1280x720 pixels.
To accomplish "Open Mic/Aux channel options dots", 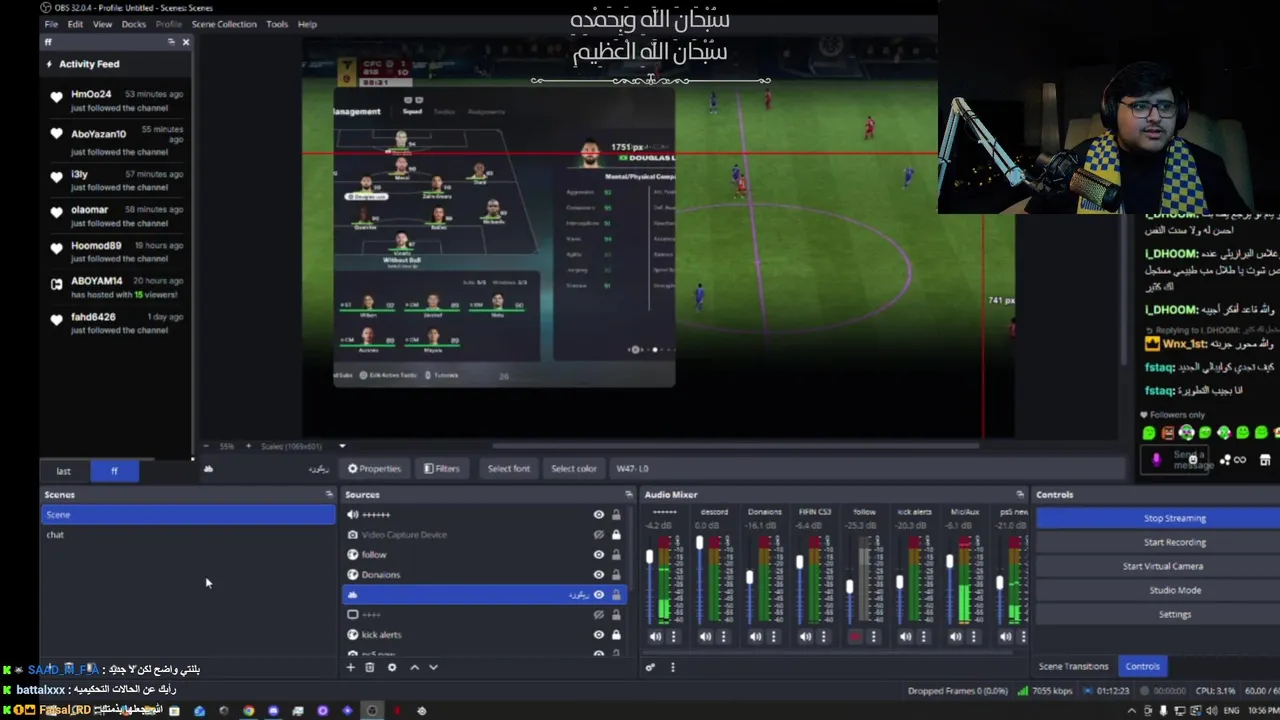I will [x=973, y=636].
